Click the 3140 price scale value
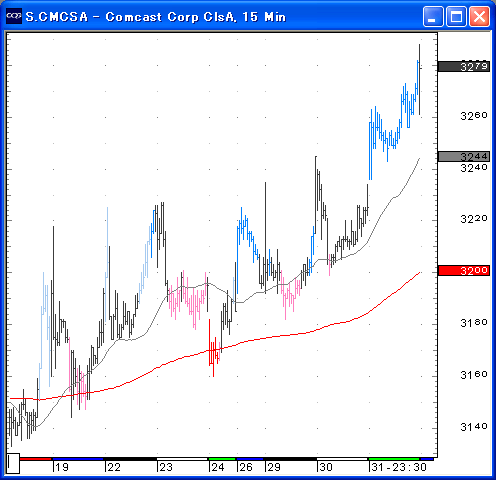Screen dimensions: 496x480 click(474, 427)
